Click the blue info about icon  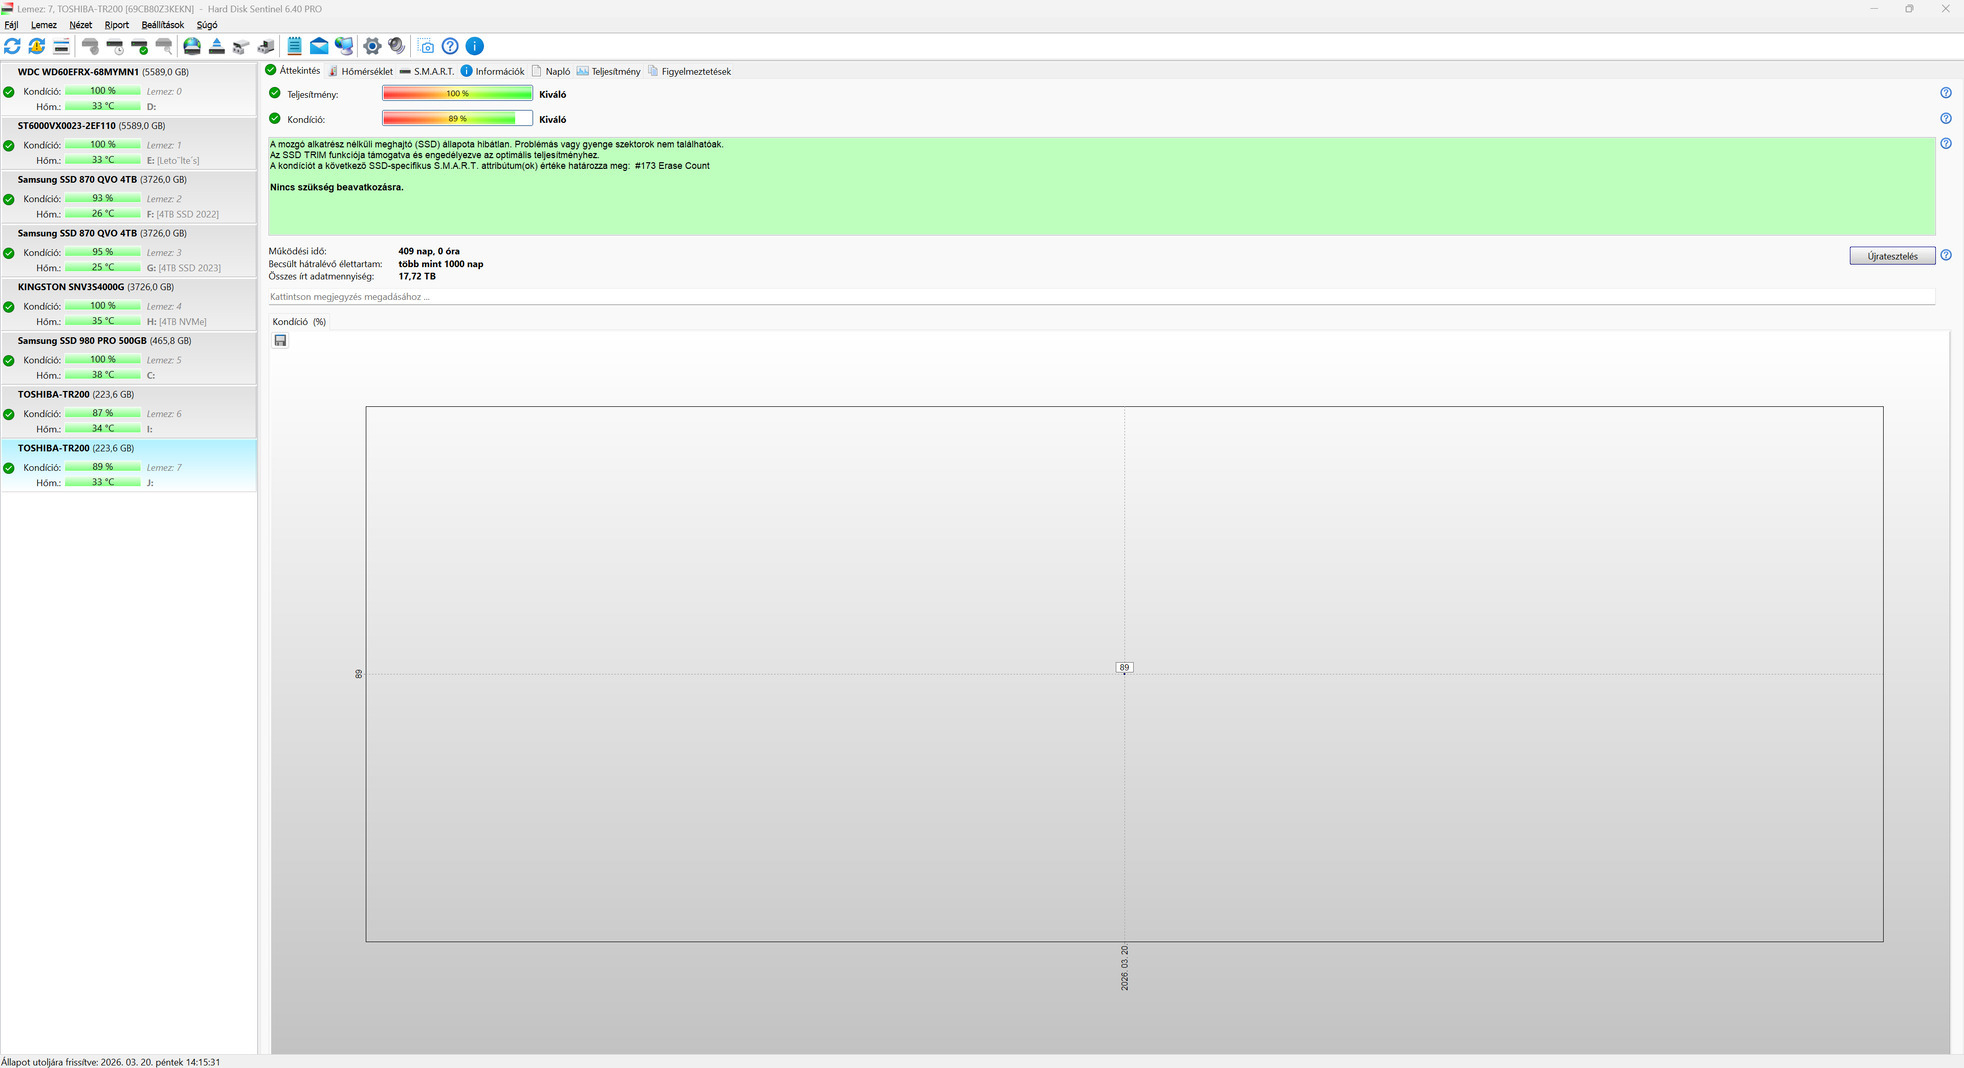pyautogui.click(x=475, y=46)
